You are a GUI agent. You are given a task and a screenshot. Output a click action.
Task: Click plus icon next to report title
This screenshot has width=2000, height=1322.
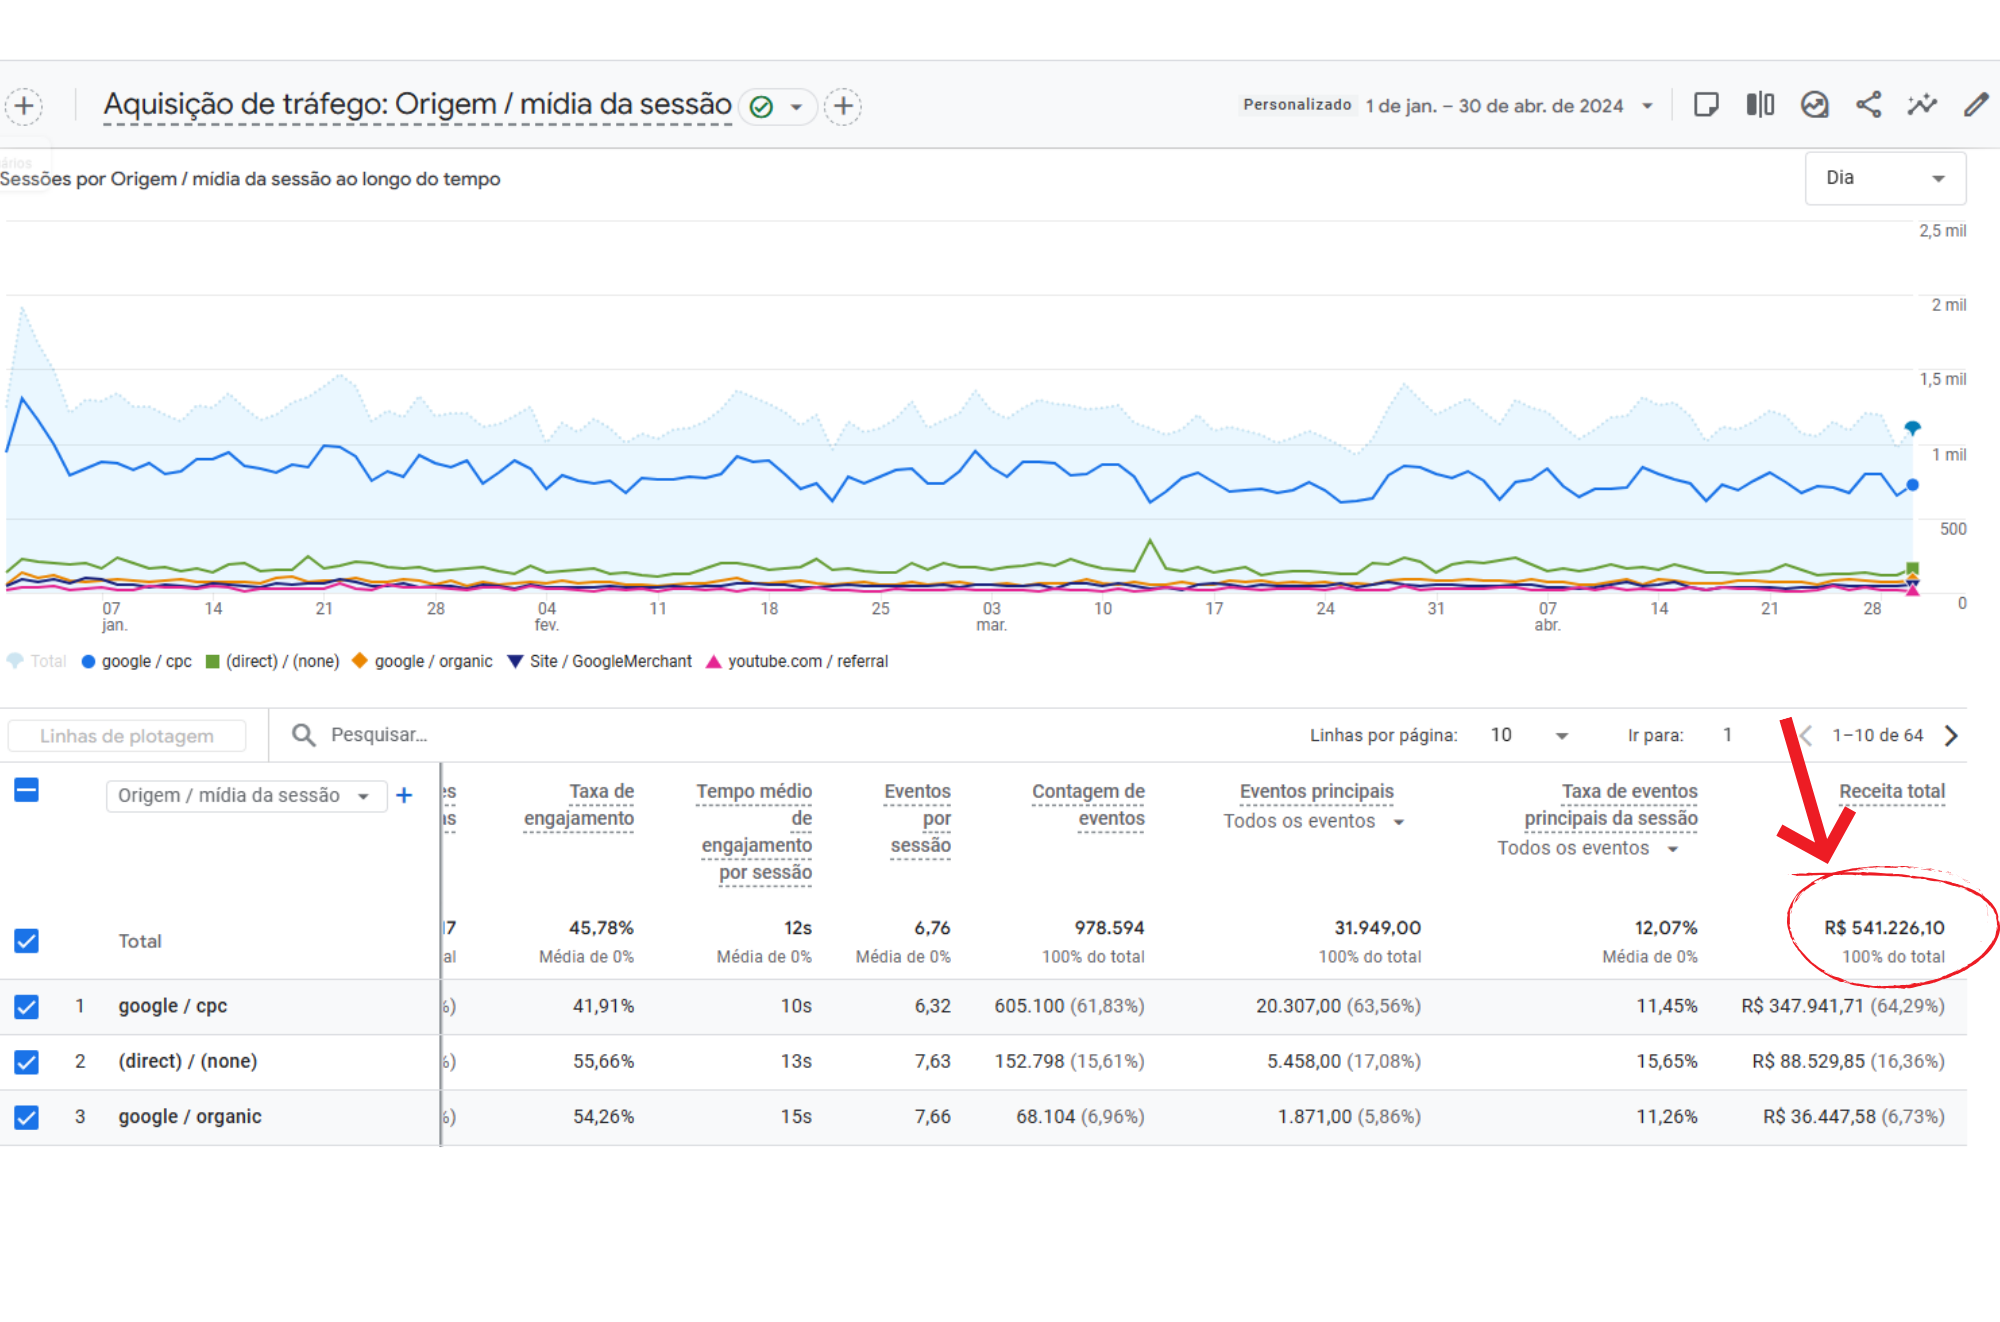tap(843, 106)
